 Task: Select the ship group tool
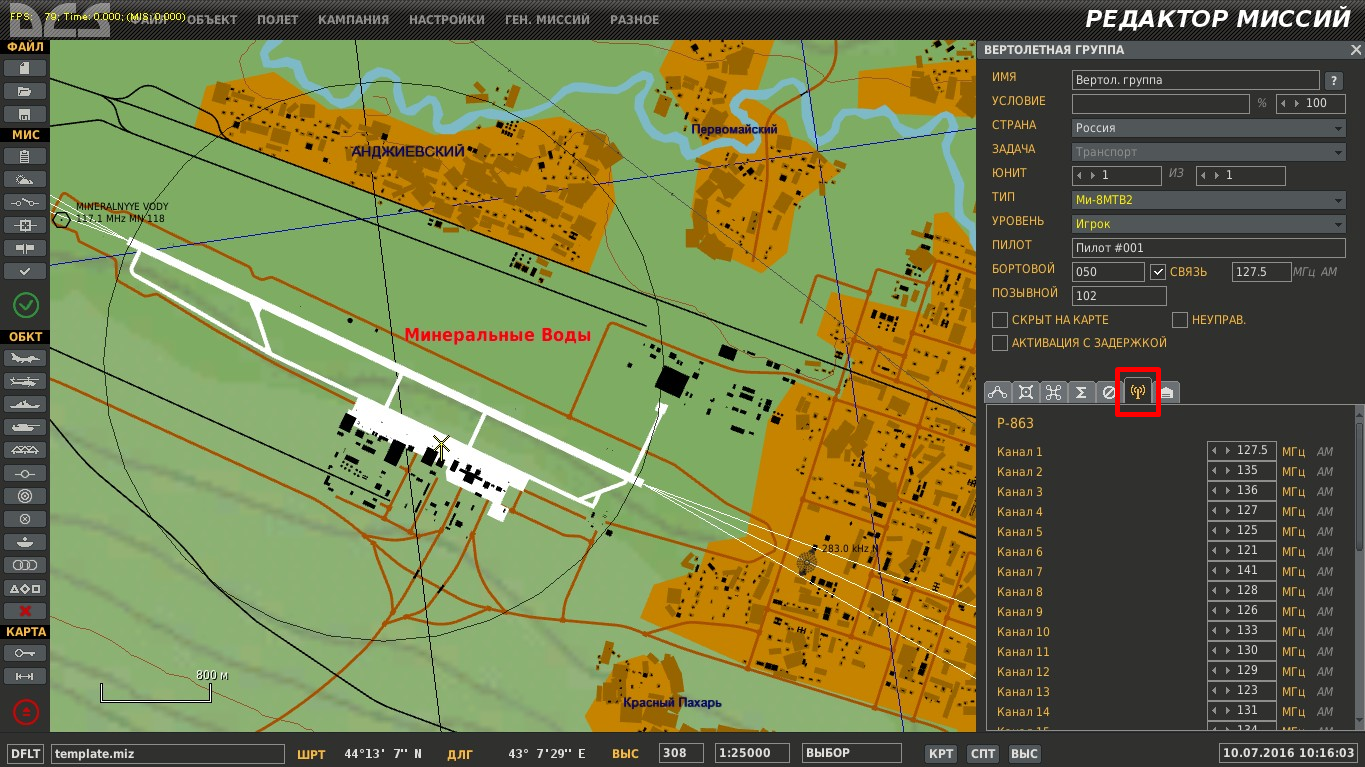25,404
